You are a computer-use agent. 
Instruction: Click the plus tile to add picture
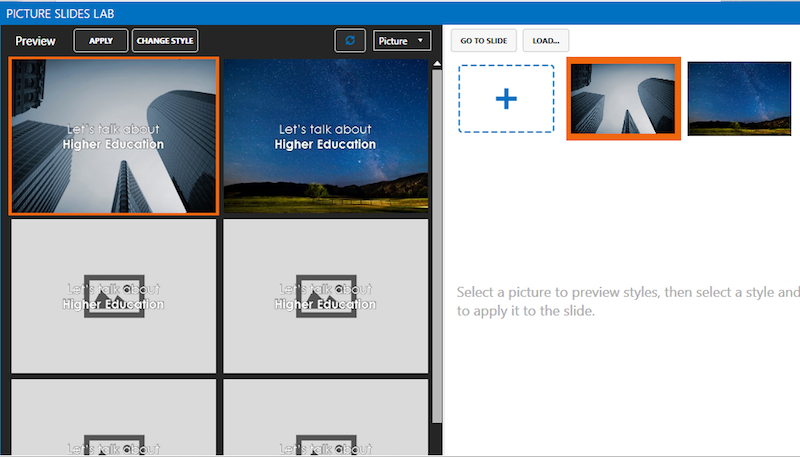click(506, 99)
